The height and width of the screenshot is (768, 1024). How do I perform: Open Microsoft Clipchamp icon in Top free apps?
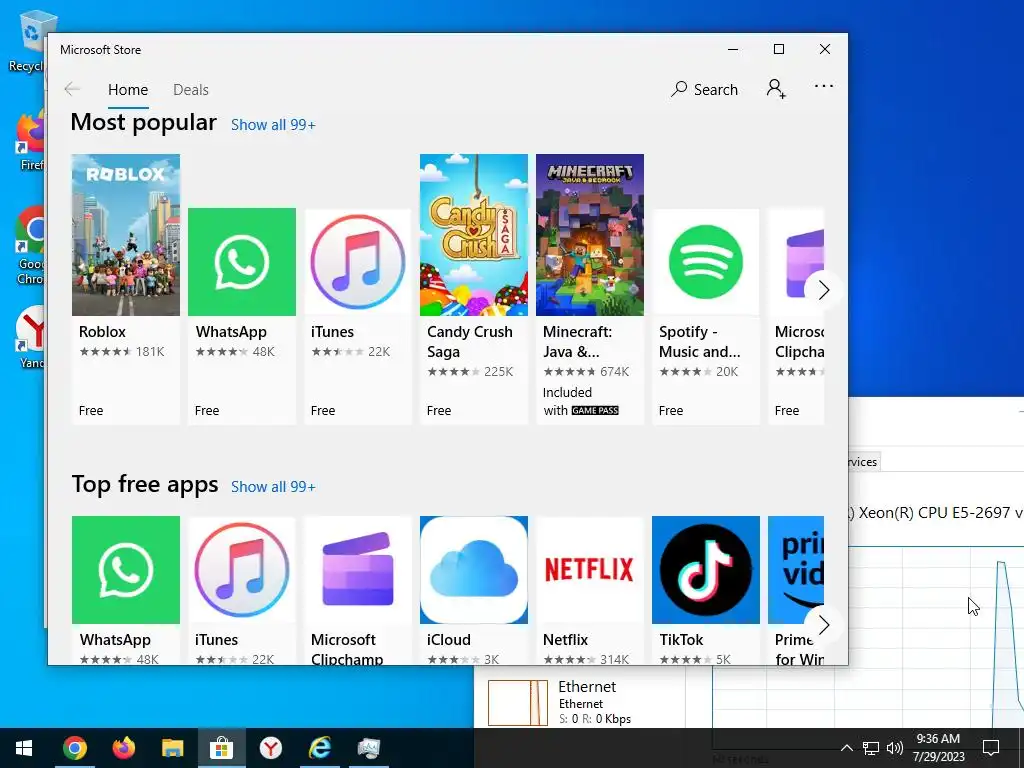(x=358, y=570)
